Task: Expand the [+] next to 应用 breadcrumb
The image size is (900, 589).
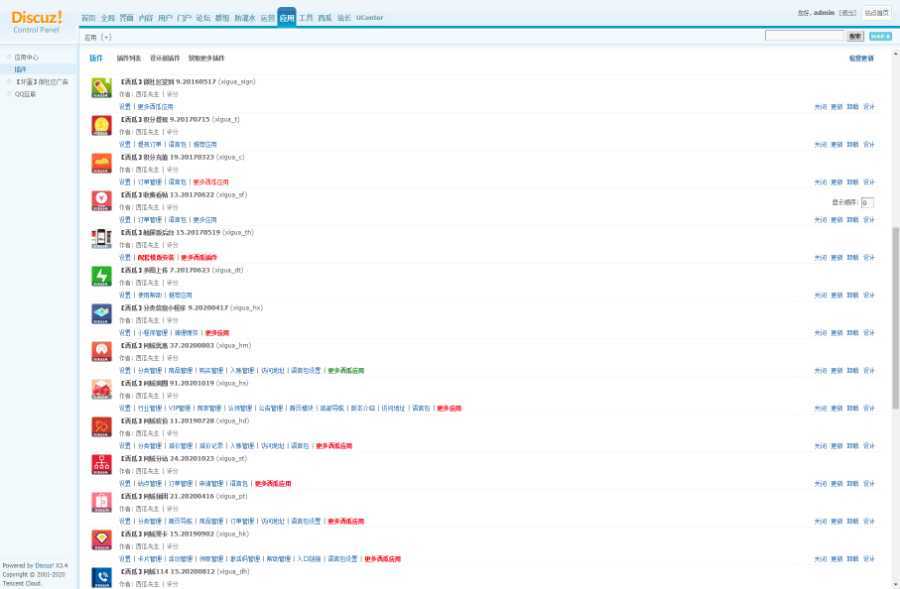Action: coord(106,37)
